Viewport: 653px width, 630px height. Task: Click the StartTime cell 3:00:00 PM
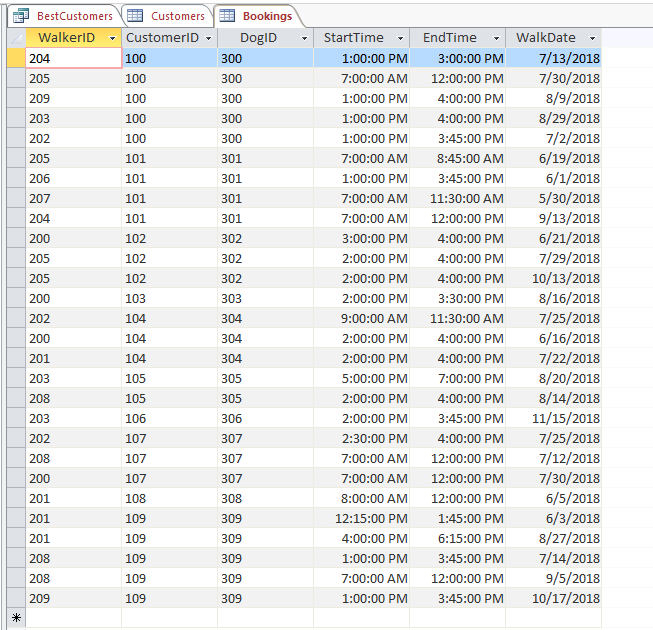[361, 238]
